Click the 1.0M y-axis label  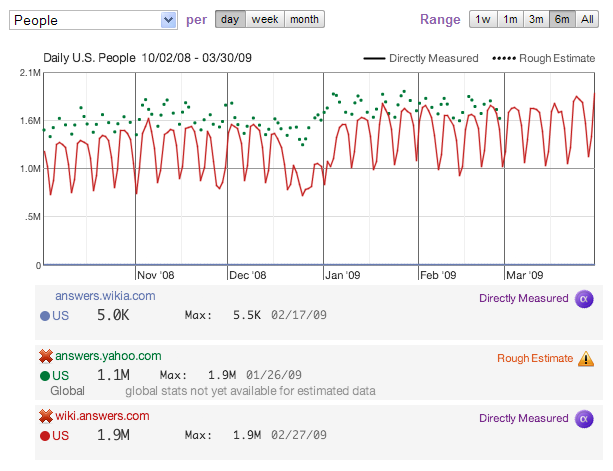(30, 169)
